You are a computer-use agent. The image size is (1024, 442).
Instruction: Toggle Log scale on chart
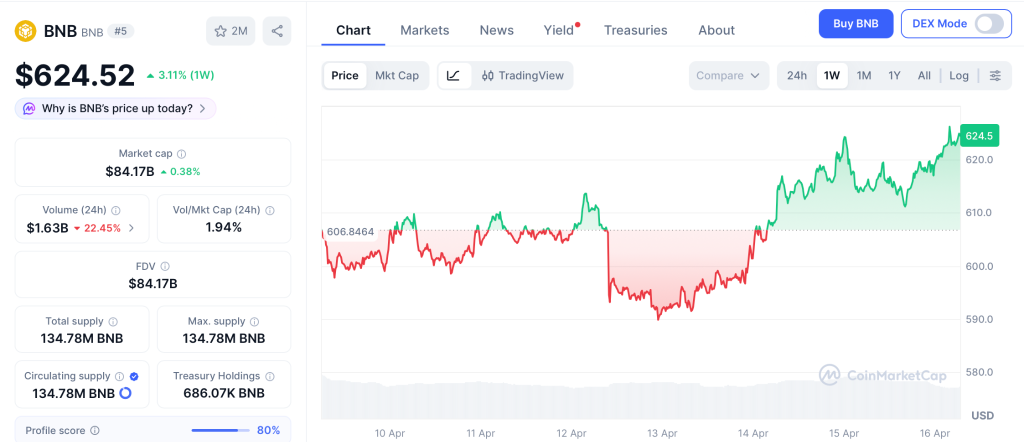coord(959,75)
